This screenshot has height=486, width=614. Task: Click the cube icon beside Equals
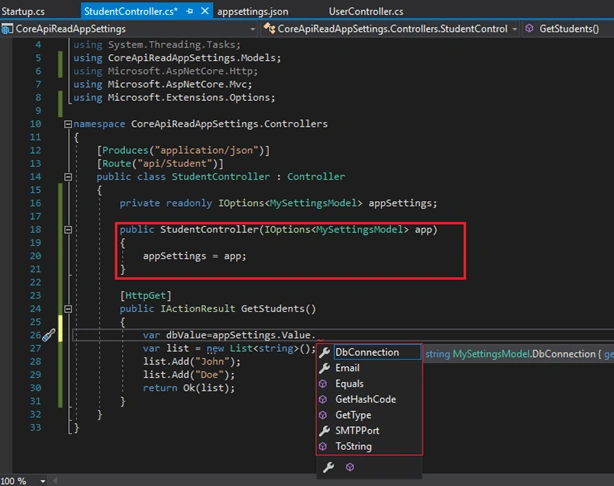323,383
